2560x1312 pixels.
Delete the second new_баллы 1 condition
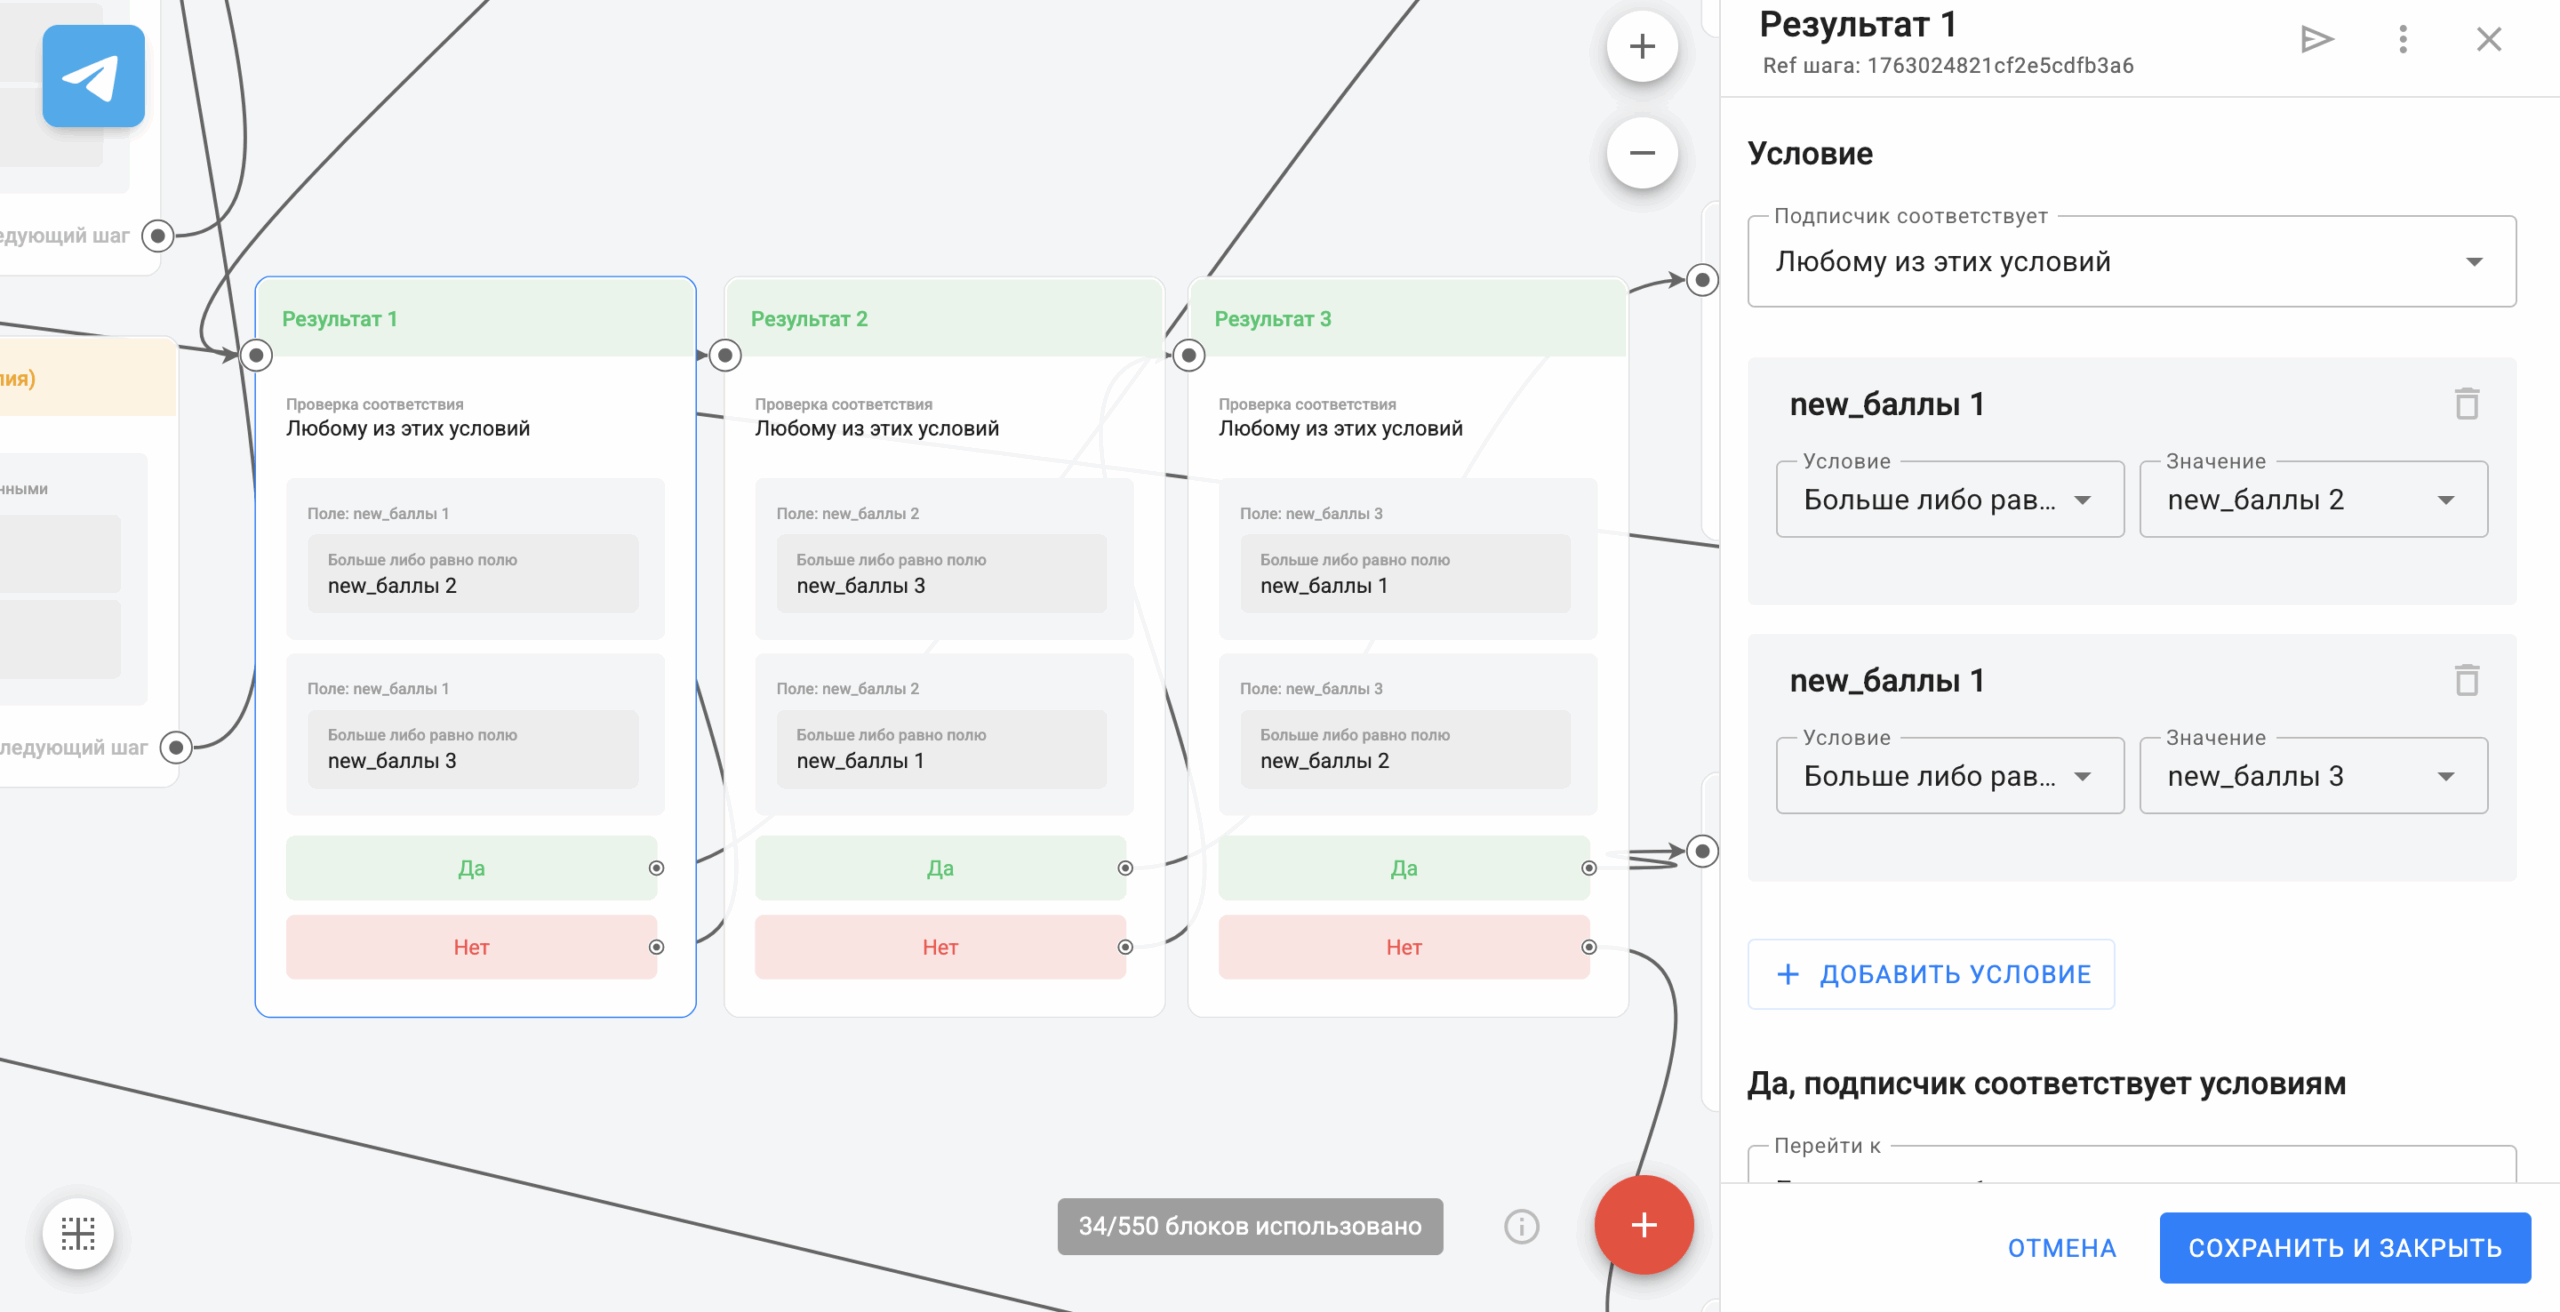2466,680
